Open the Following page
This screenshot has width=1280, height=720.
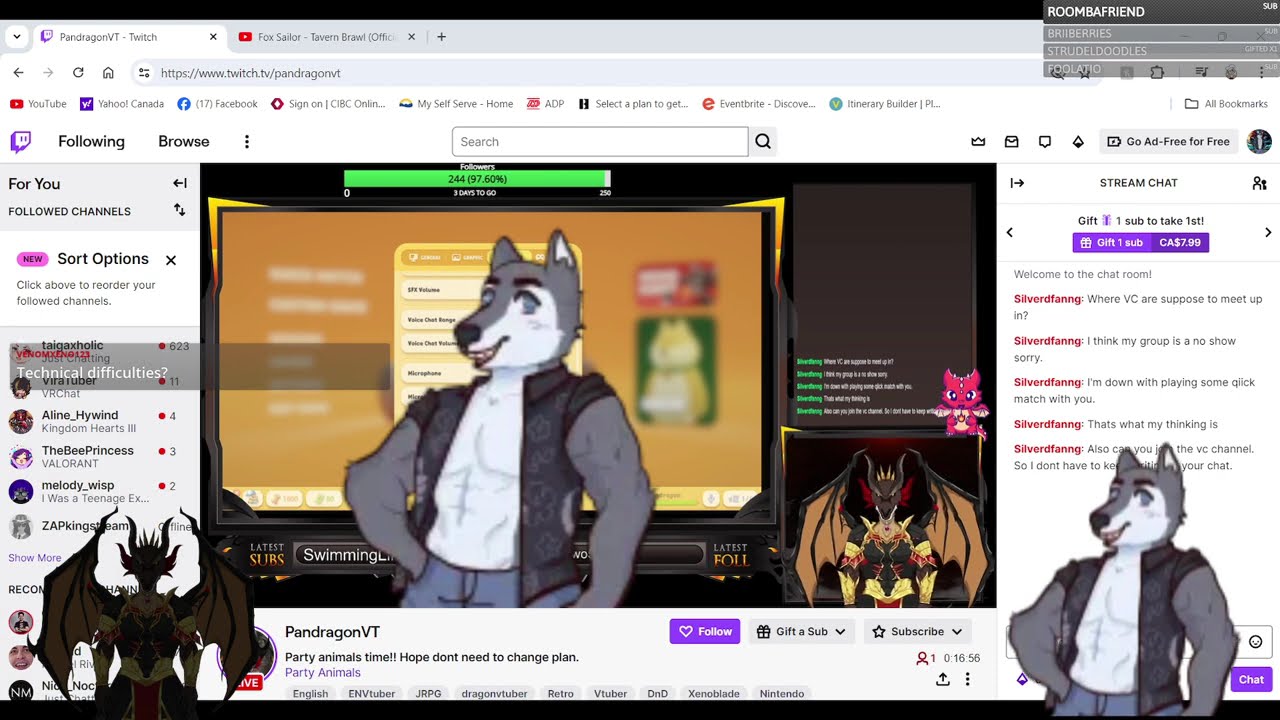click(x=91, y=141)
